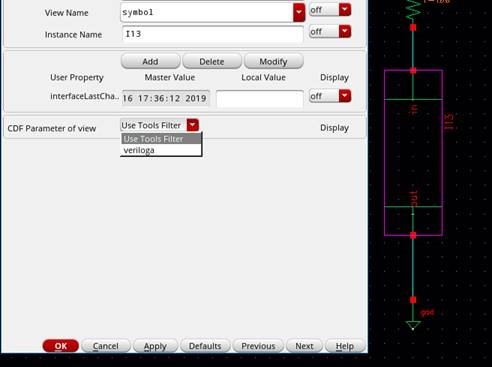492x367 pixels.
Task: Apply the property changes
Action: click(155, 346)
